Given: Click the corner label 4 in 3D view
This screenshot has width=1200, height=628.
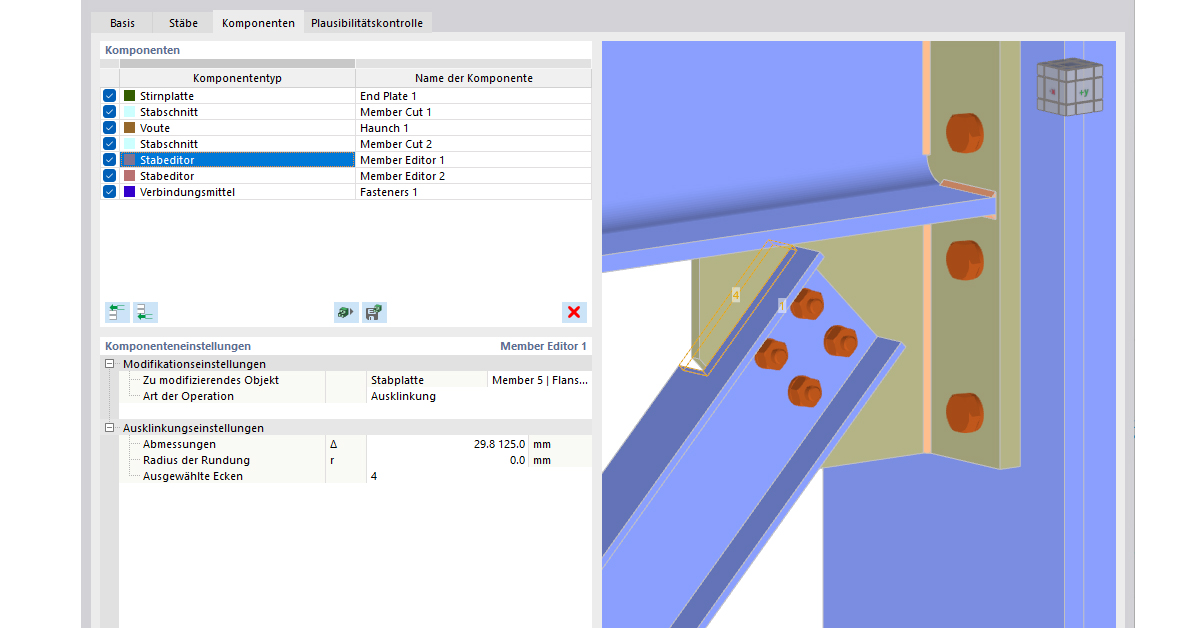Looking at the screenshot, I should coord(735,294).
